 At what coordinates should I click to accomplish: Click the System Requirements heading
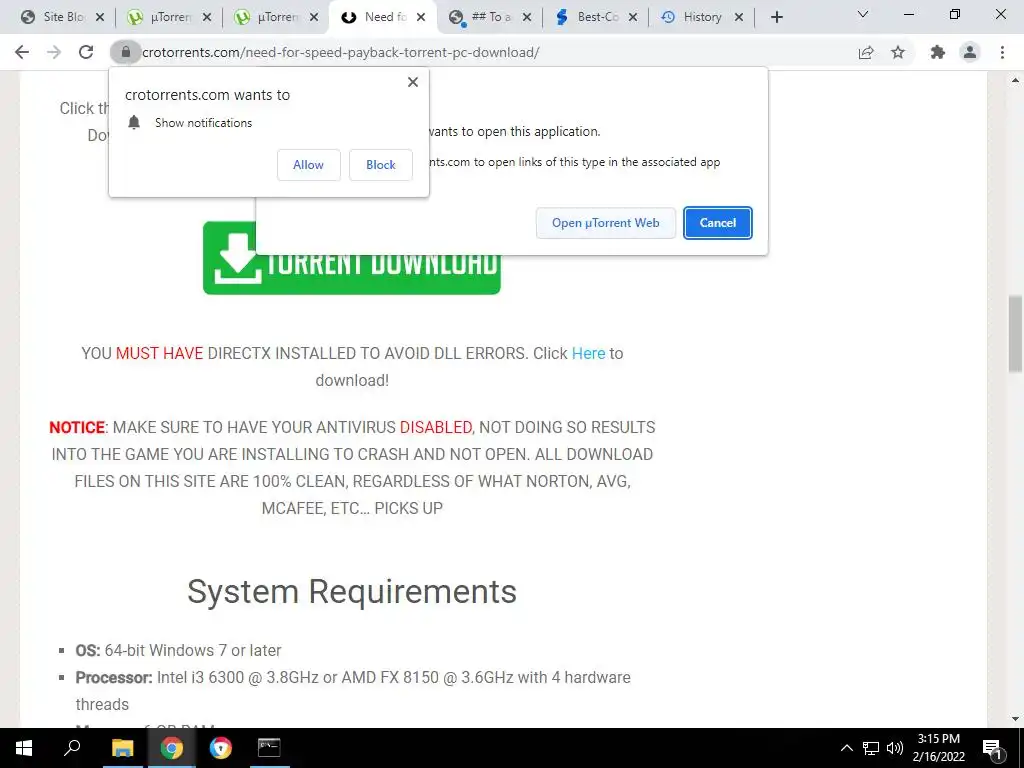pos(352,592)
